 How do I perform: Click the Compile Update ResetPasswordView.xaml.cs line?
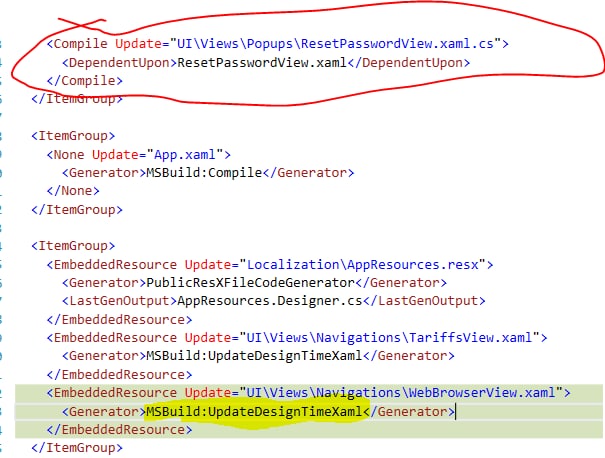(277, 44)
